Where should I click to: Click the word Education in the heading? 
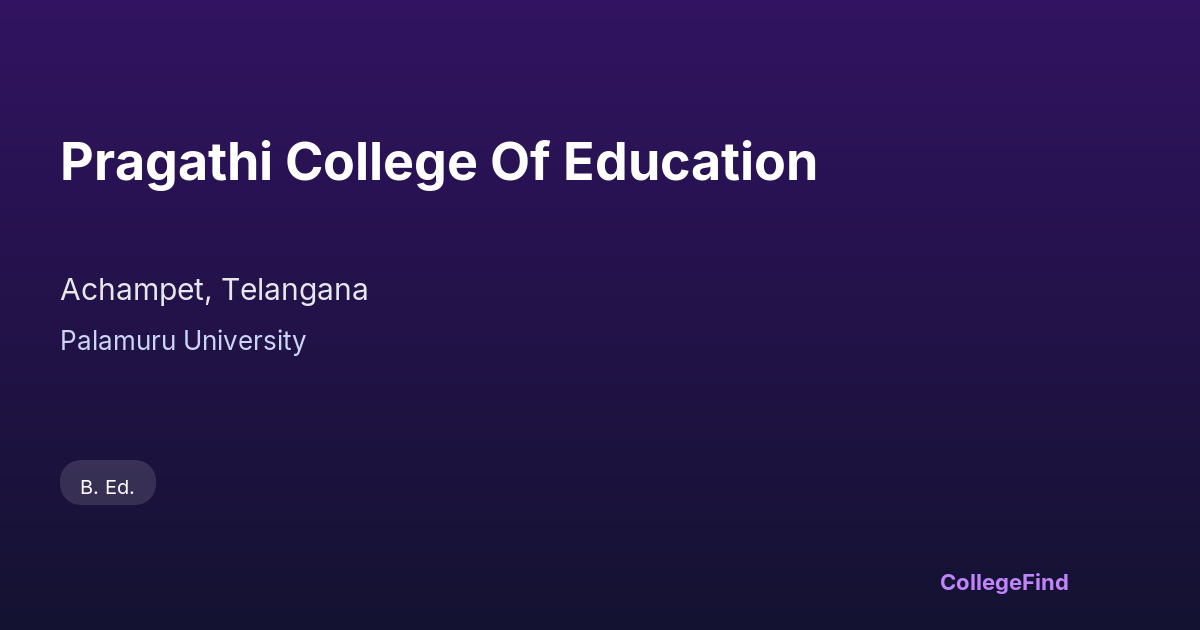690,162
